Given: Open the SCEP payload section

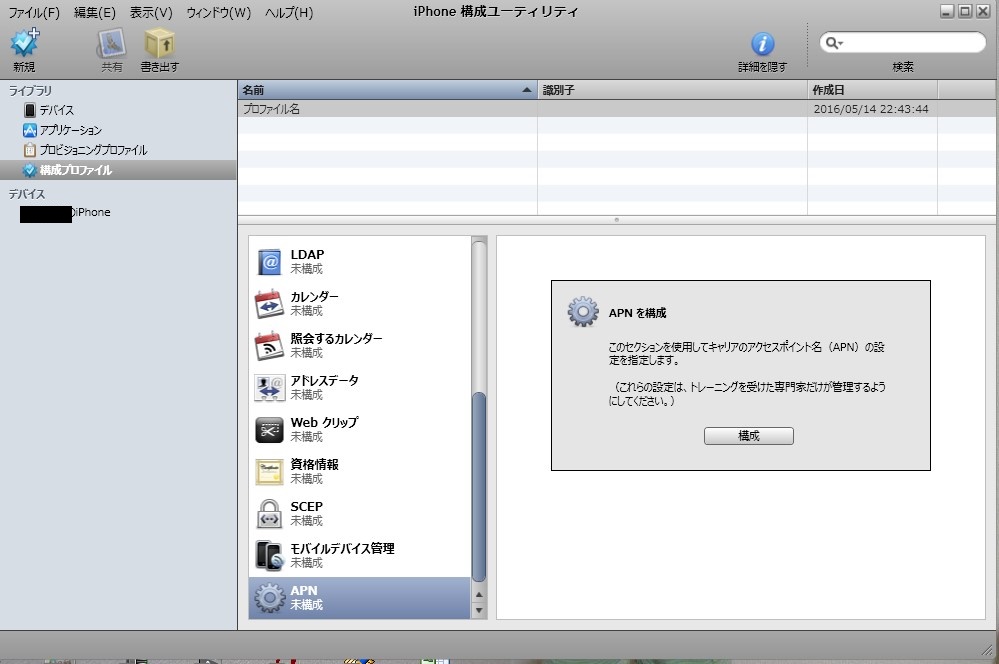Looking at the screenshot, I should pyautogui.click(x=359, y=514).
